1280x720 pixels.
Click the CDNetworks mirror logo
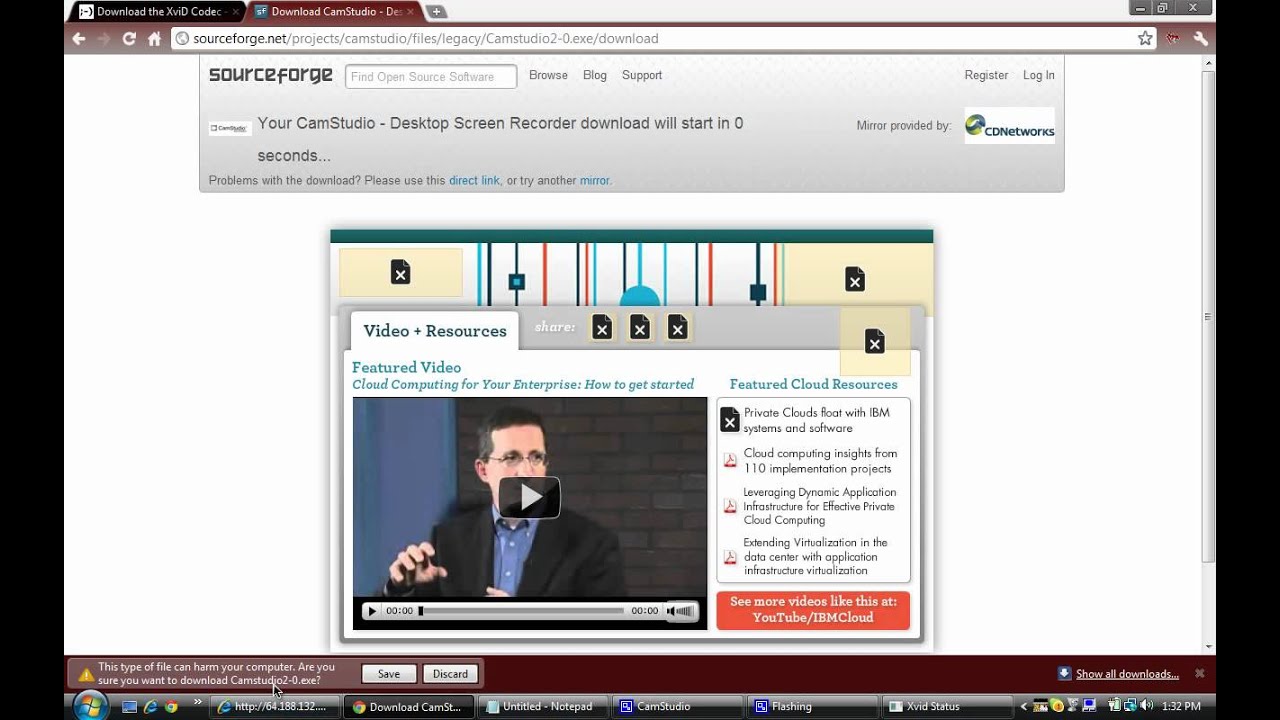click(1009, 126)
